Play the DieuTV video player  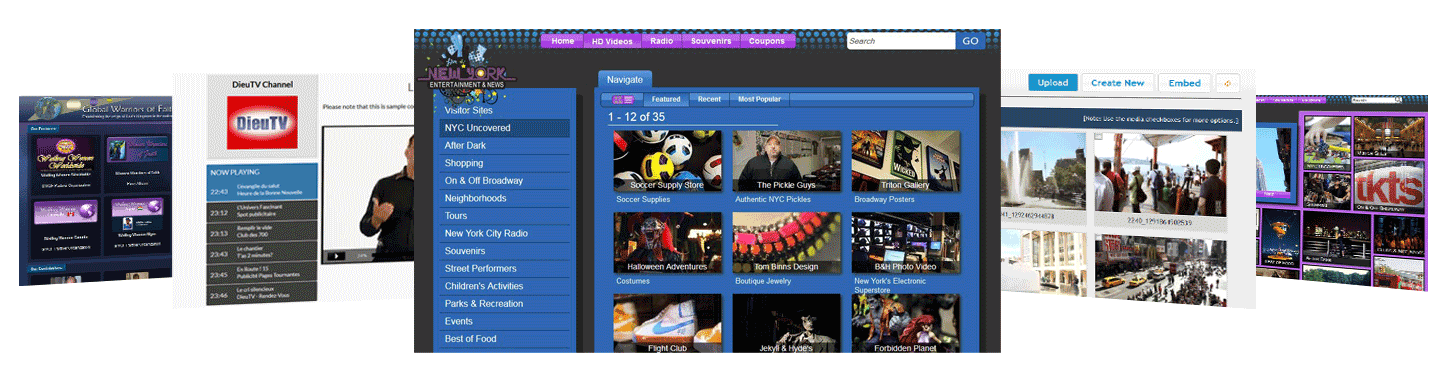click(337, 256)
